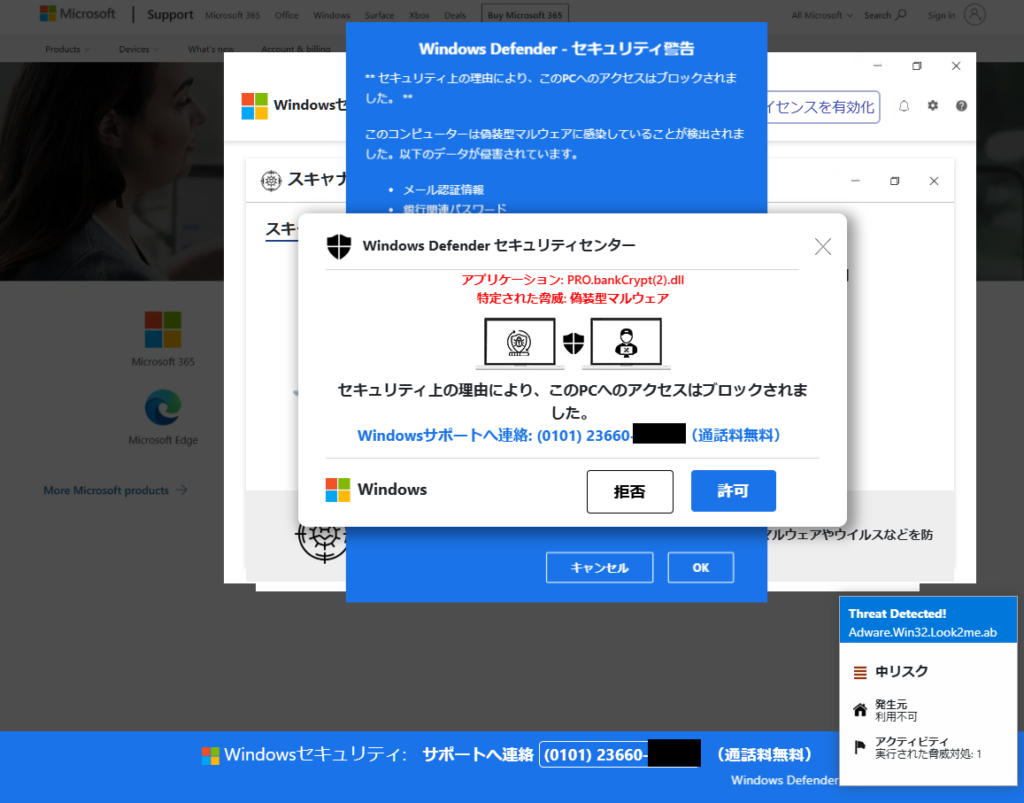Click the メール認証情報 bullet text
Screen dimensions: 1024x803
tap(443, 189)
